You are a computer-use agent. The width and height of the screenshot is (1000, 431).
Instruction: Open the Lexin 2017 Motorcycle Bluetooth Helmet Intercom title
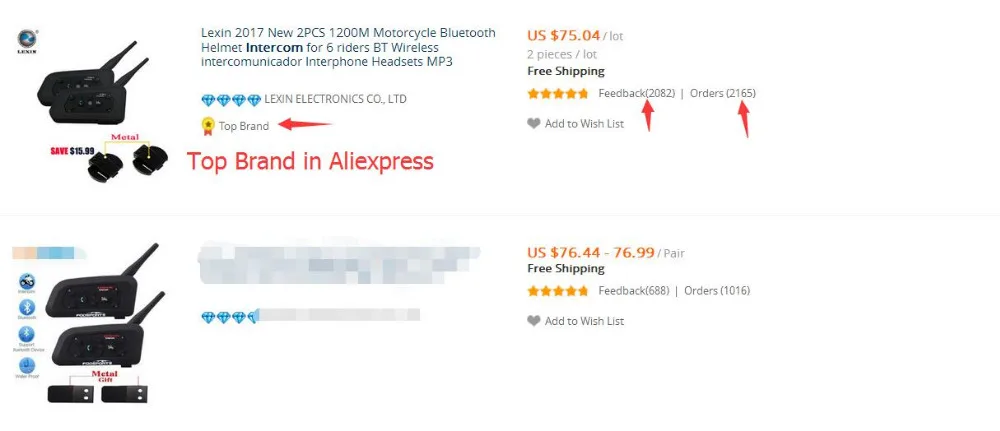click(347, 47)
